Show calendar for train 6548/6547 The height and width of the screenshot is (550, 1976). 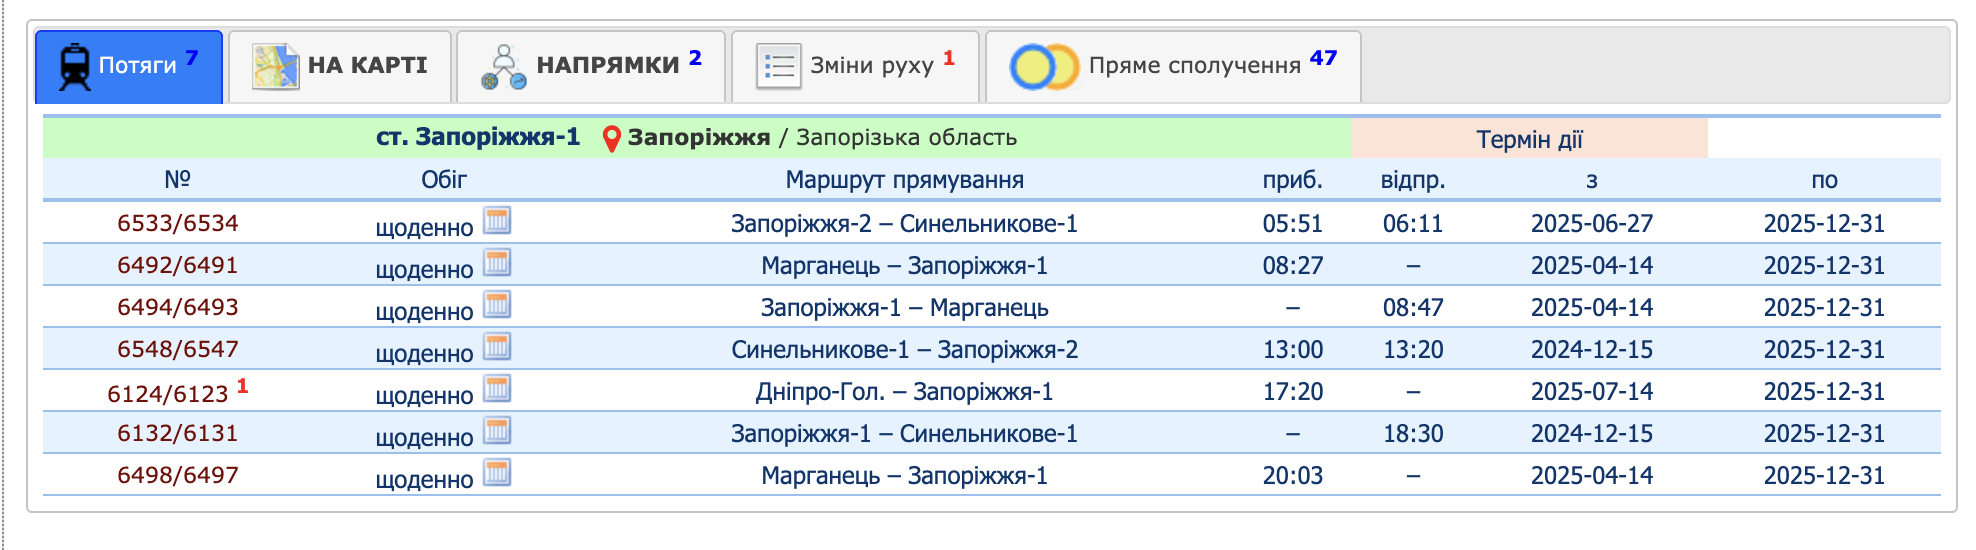[497, 347]
